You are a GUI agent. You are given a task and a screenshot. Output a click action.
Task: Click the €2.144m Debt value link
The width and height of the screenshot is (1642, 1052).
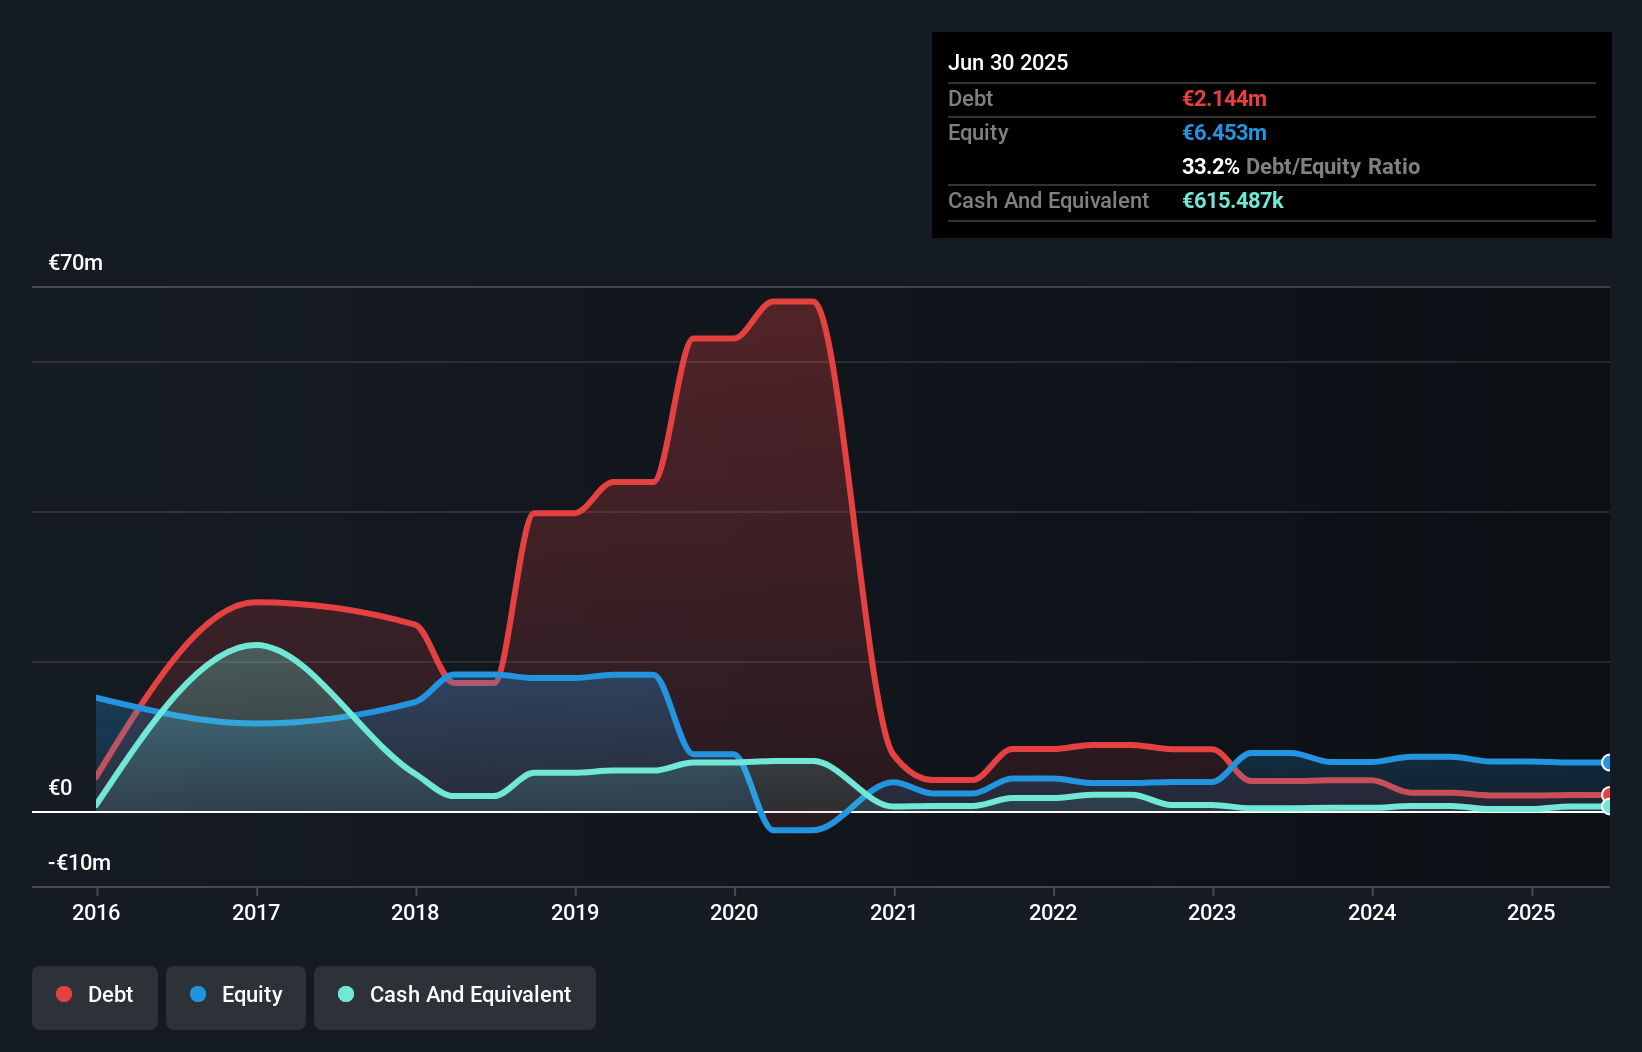click(1223, 98)
